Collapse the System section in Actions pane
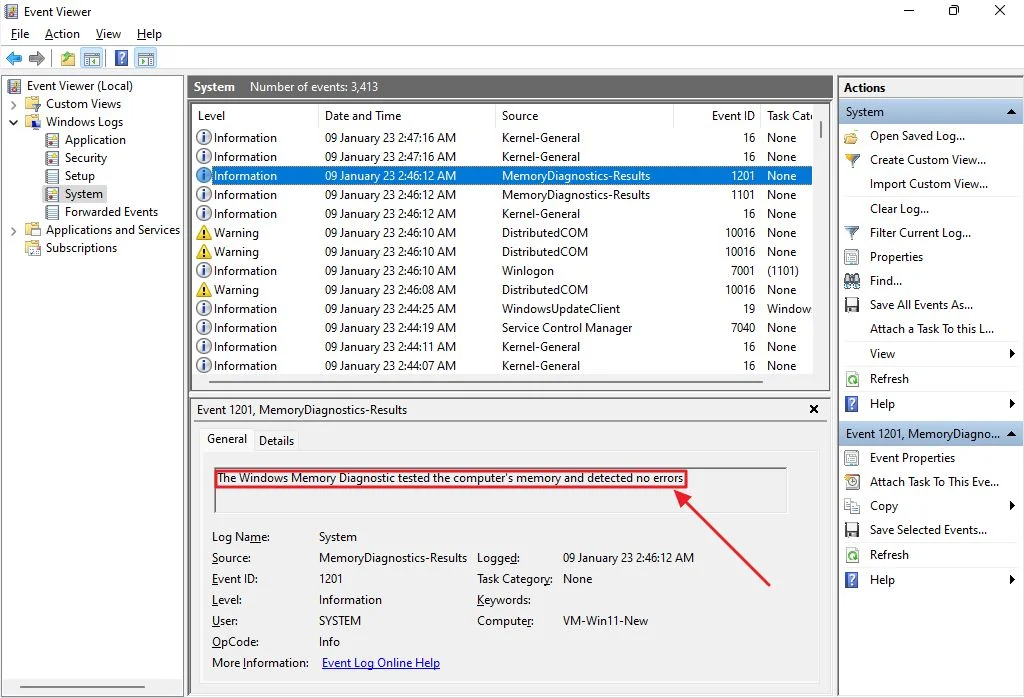This screenshot has height=698, width=1024. pyautogui.click(x=1011, y=112)
